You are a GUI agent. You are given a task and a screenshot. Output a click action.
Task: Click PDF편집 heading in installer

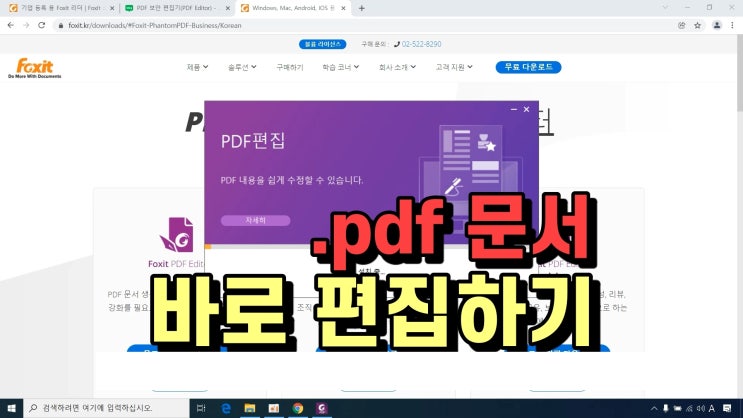253,141
